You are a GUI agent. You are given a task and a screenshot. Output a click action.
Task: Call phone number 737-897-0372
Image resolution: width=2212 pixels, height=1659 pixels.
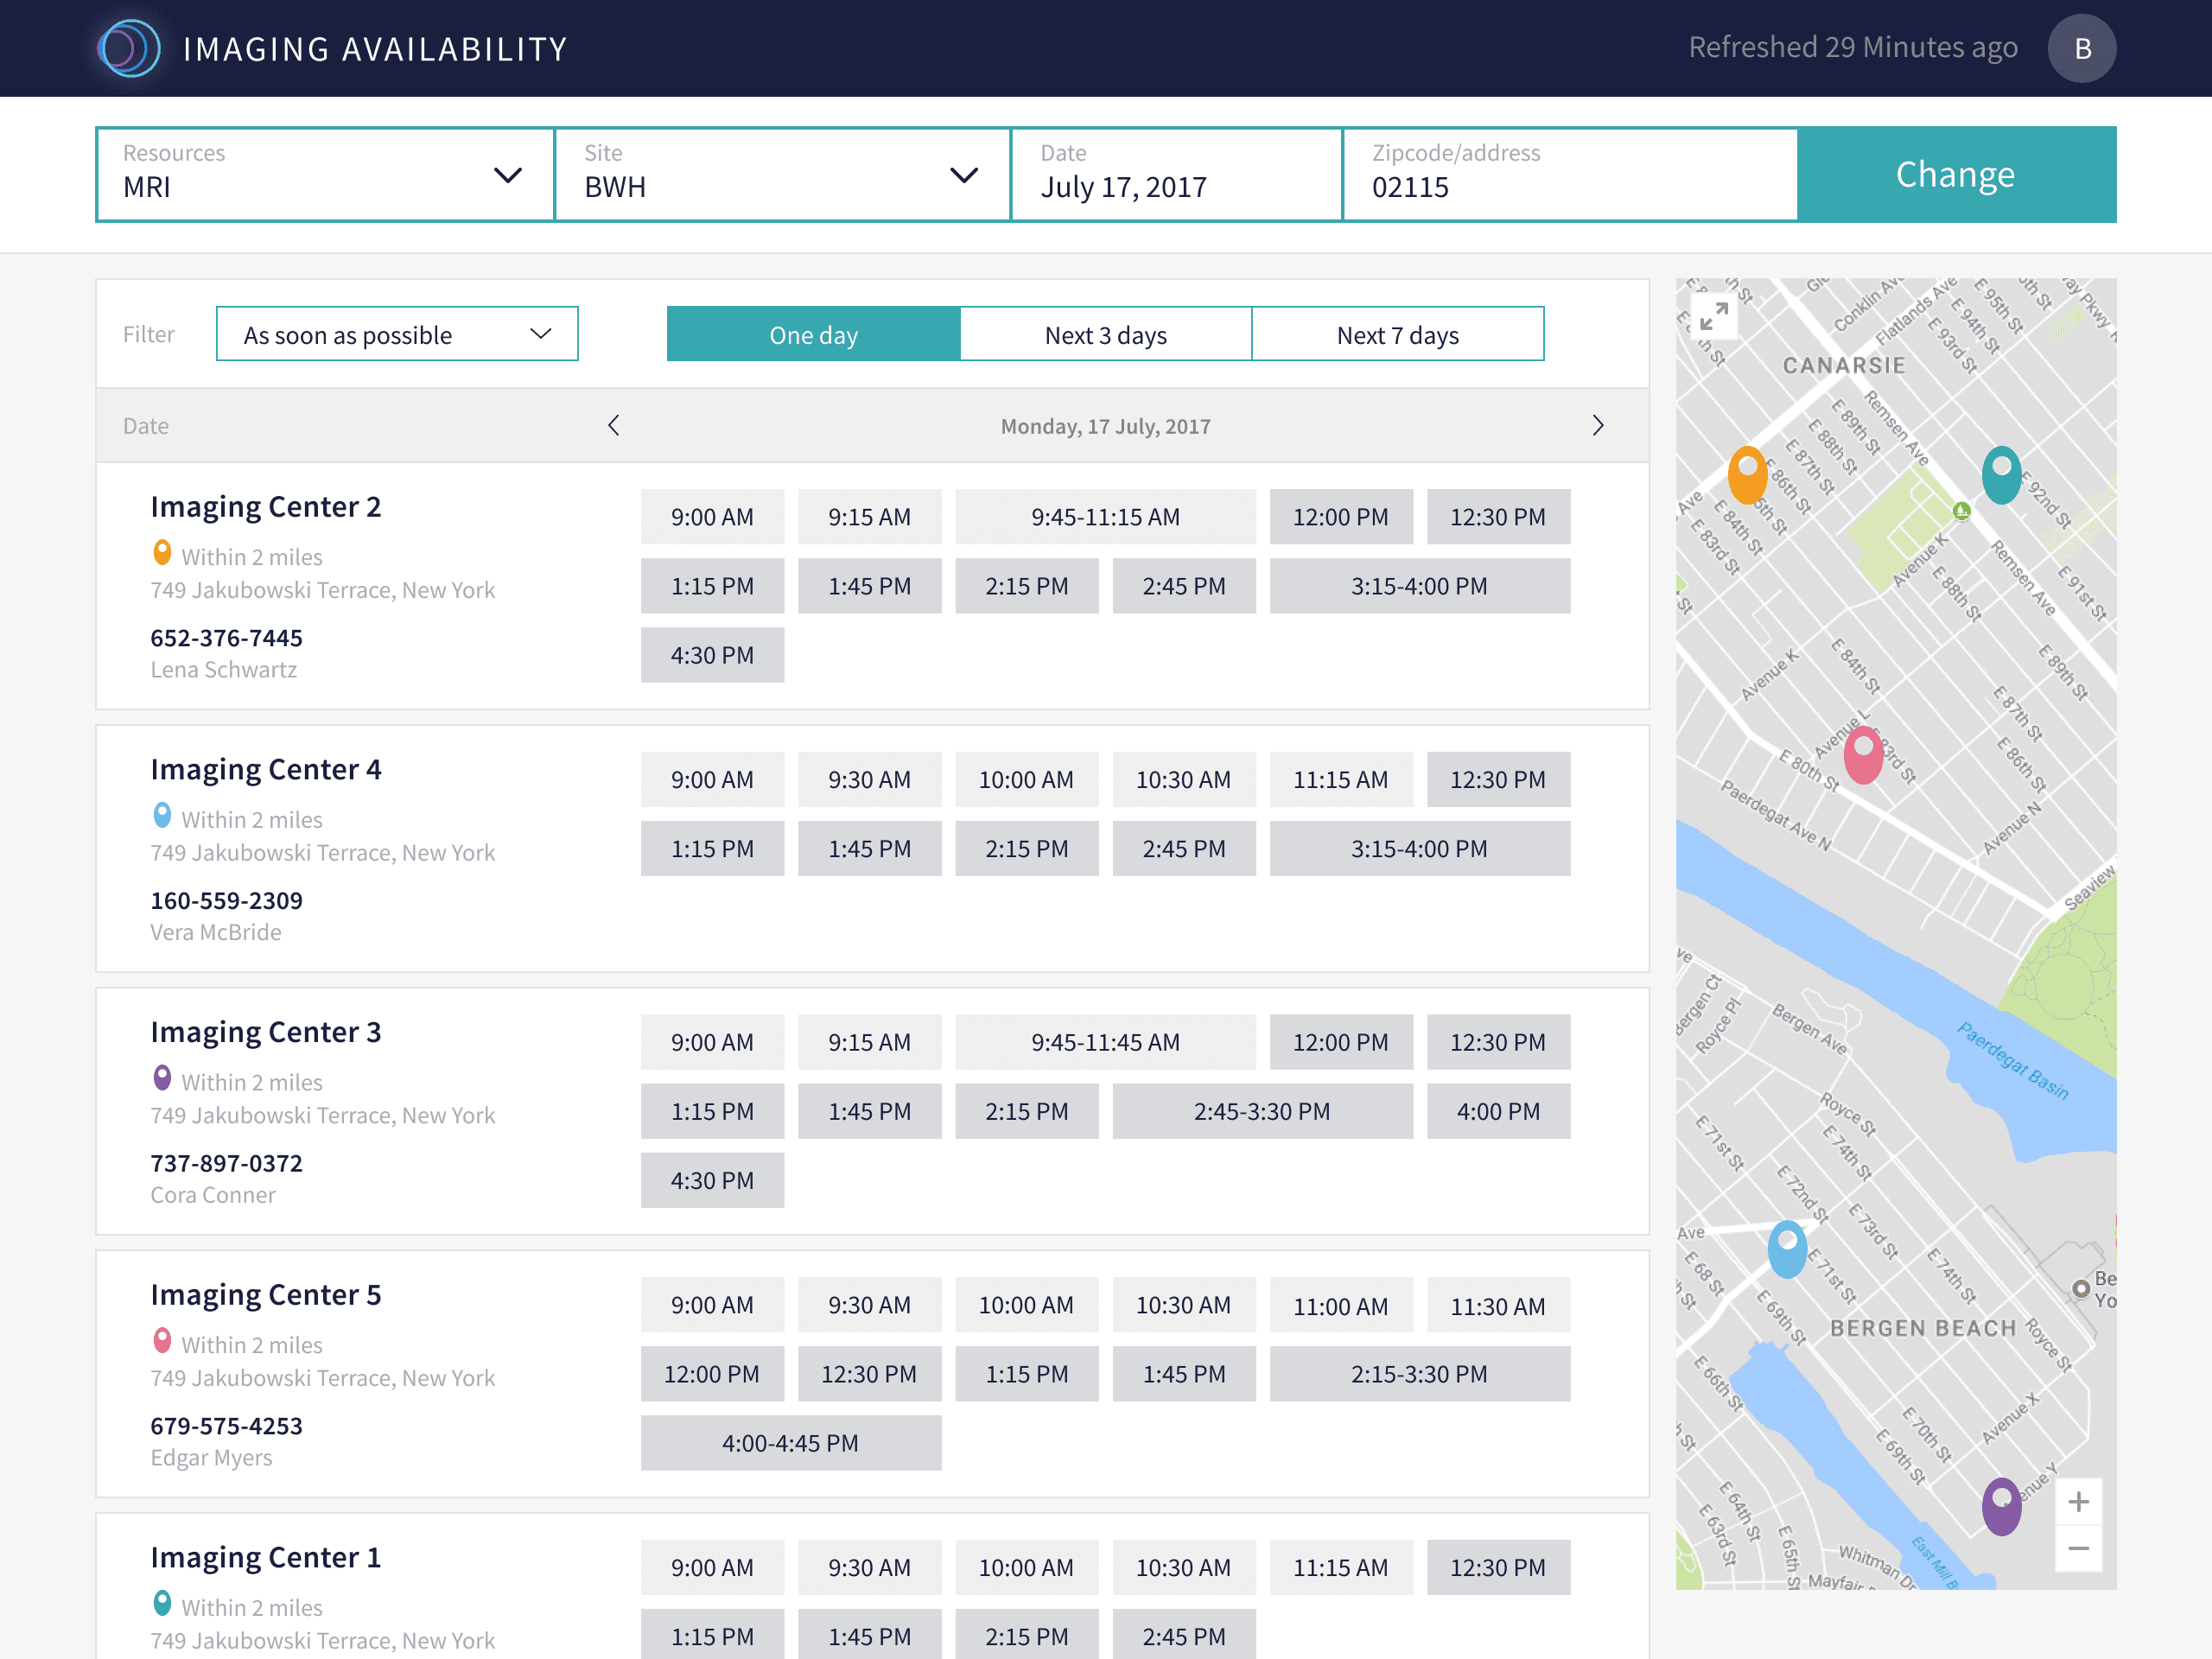[227, 1163]
